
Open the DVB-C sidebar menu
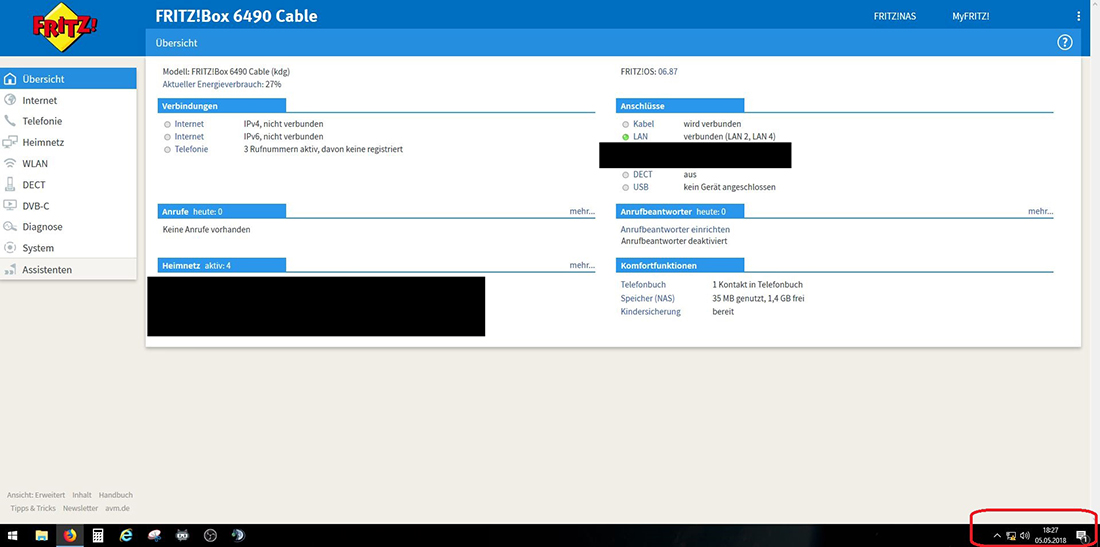tap(68, 206)
